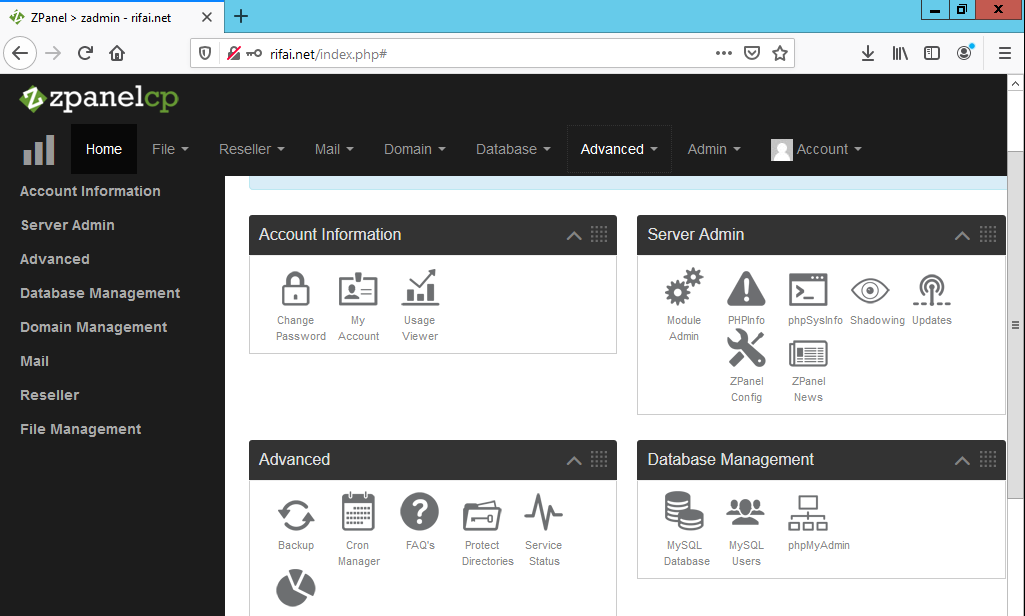Screen dimensions: 1025x616
Task: Open the Backup module icon
Action: (295, 515)
